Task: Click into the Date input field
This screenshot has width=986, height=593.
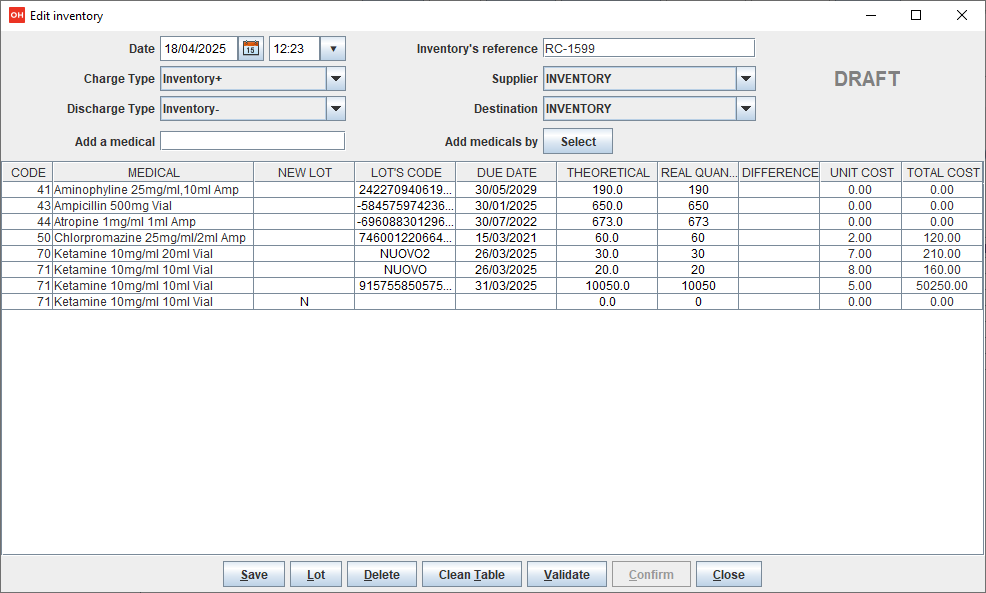Action: point(198,48)
